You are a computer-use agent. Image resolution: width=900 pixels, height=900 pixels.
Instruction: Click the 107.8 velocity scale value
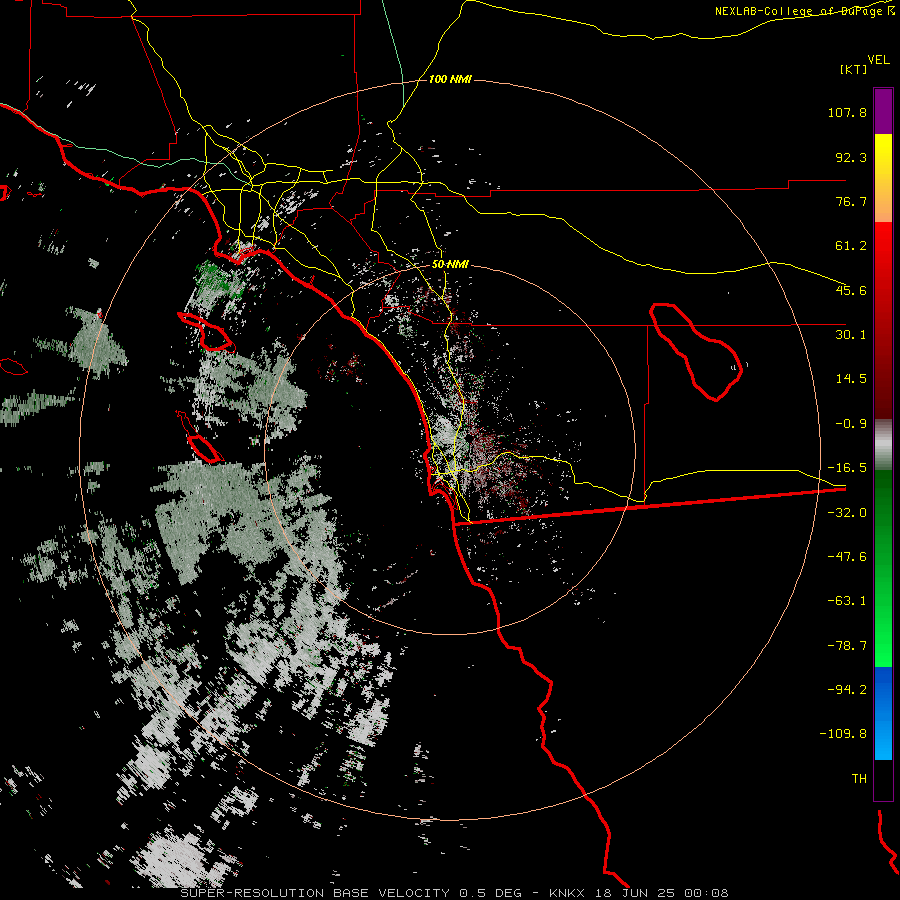(x=847, y=112)
